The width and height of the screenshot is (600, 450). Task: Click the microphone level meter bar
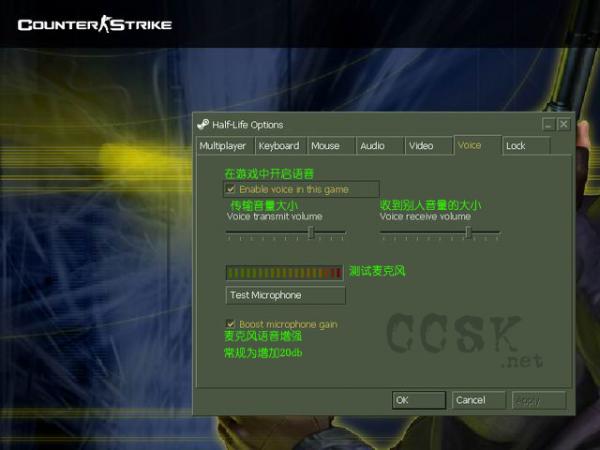(284, 273)
